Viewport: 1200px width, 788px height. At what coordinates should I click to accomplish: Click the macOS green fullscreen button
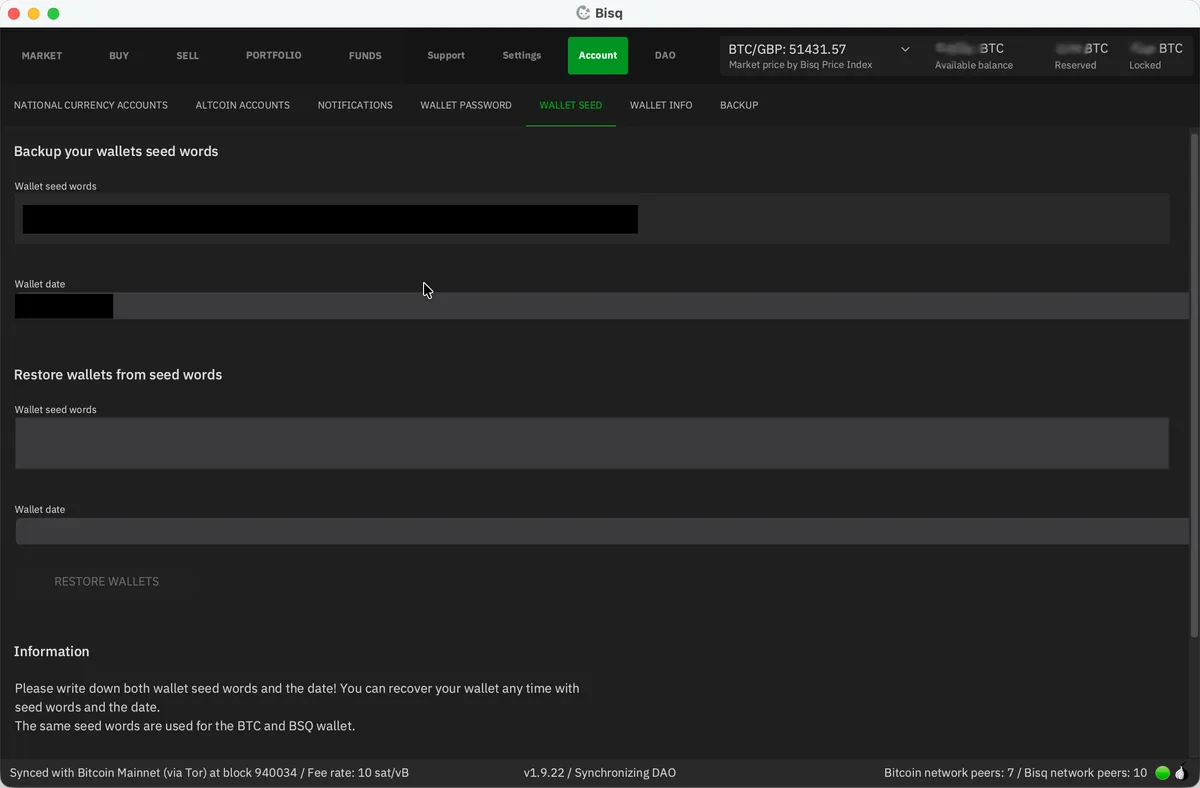coord(54,14)
